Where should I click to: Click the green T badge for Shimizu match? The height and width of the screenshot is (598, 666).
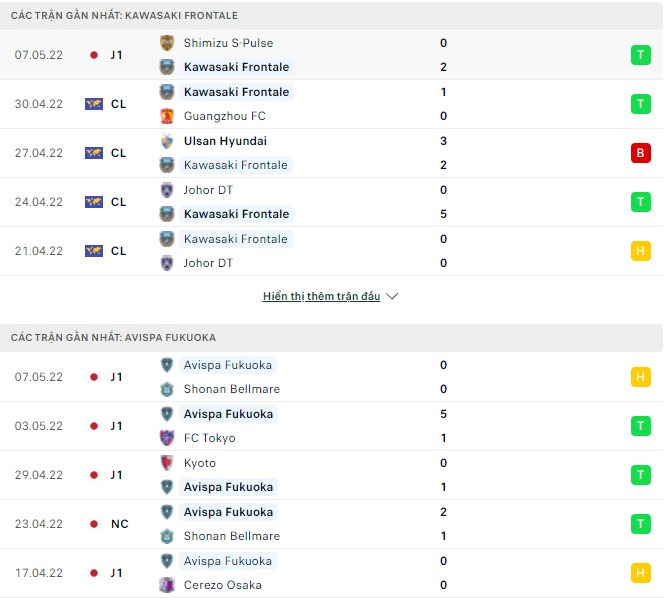click(640, 55)
